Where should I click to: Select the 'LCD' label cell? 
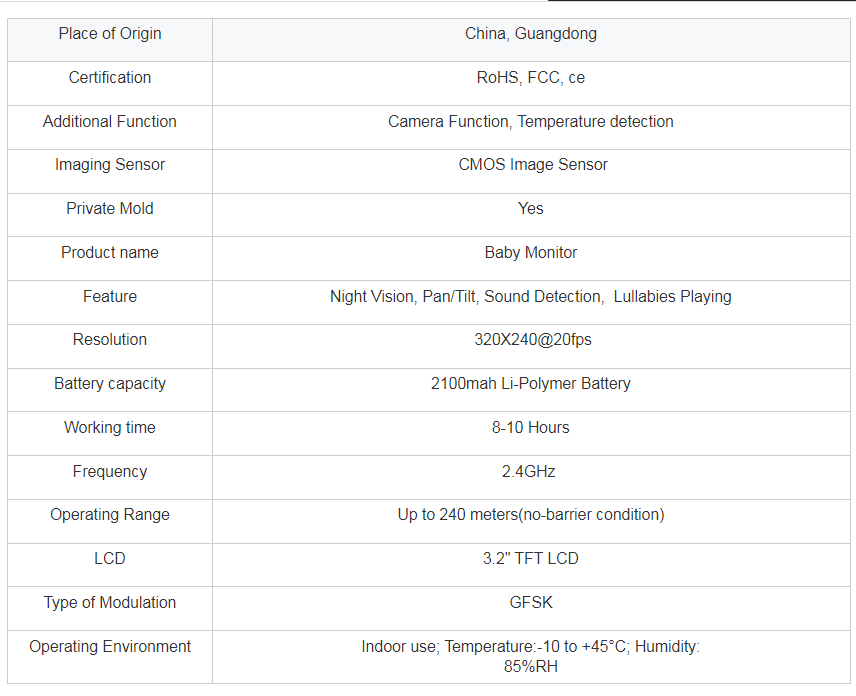click(x=110, y=565)
